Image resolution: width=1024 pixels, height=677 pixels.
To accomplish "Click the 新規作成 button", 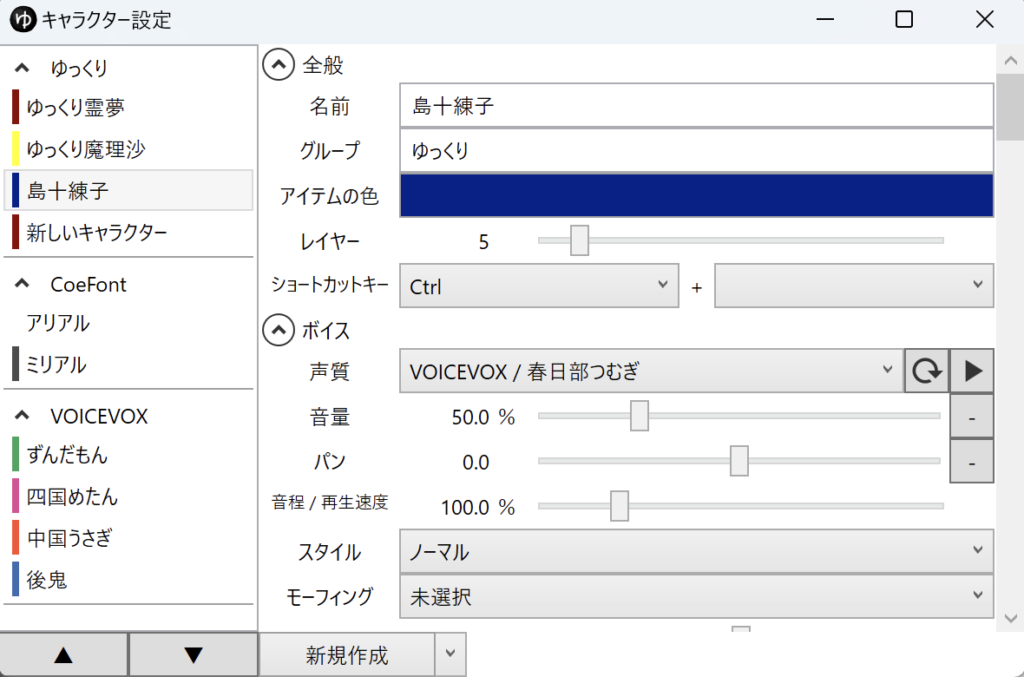I will point(347,654).
